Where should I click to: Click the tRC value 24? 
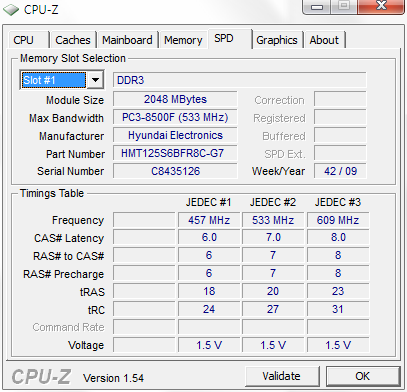(209, 310)
